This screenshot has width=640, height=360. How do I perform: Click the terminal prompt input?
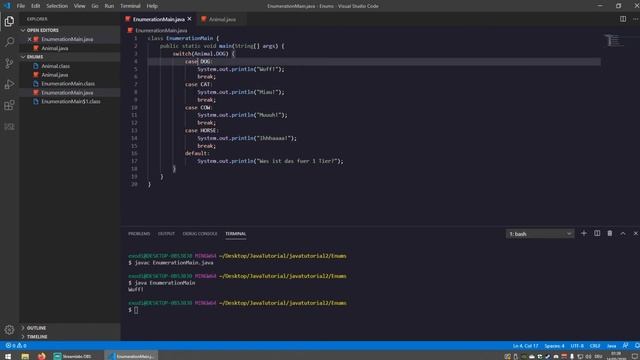(x=136, y=310)
